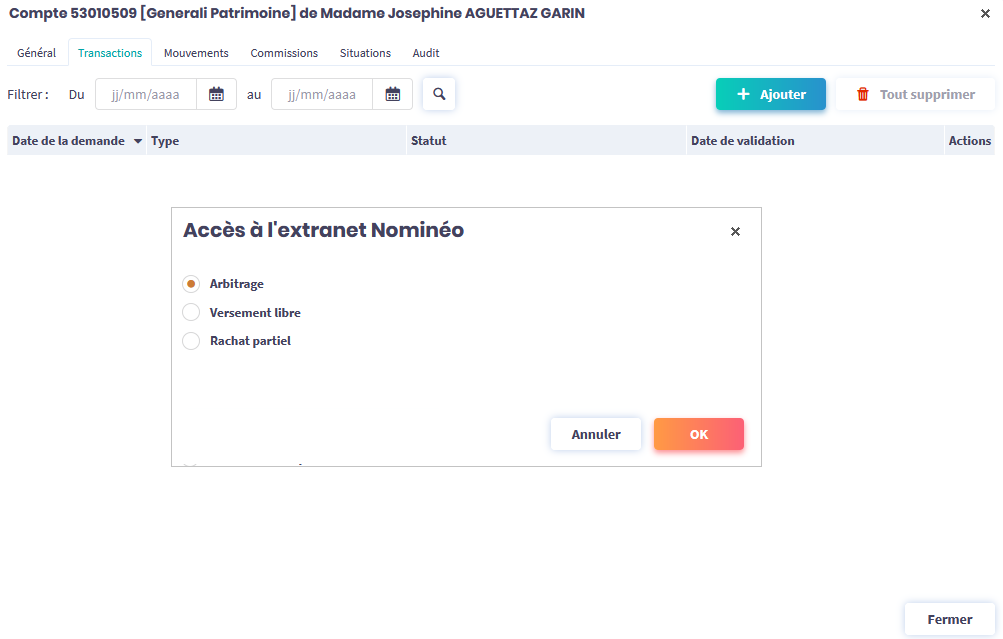Switch to the Général tab
This screenshot has width=1003, height=639.
click(37, 53)
